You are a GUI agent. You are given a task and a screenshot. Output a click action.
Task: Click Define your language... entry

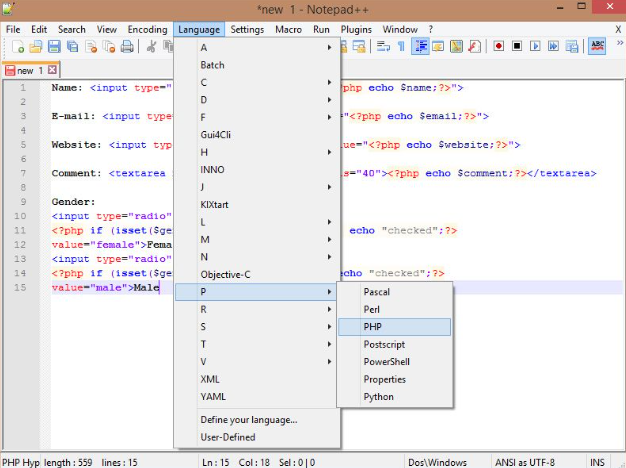[256, 420]
